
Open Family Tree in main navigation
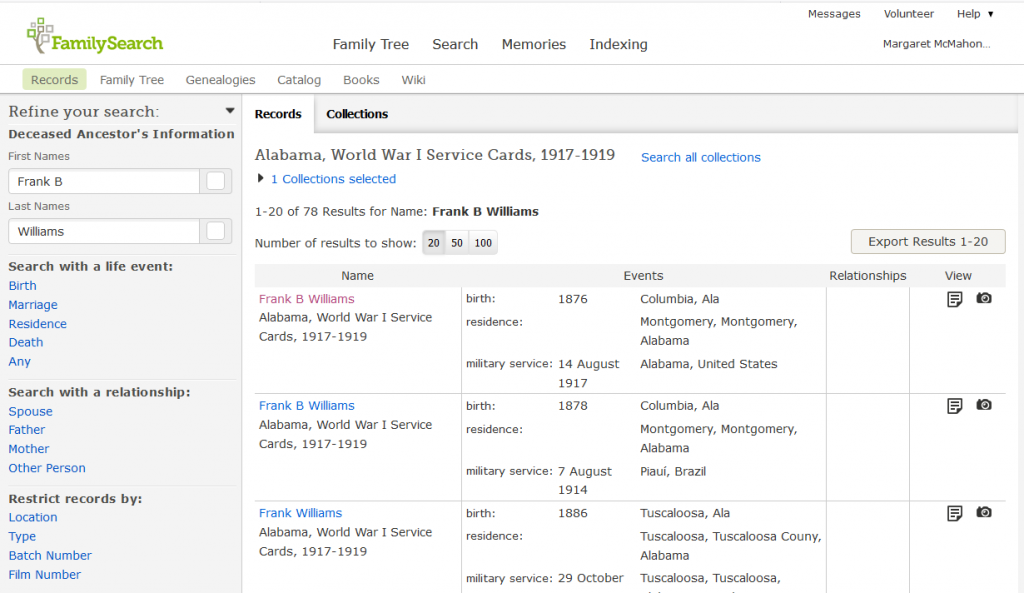point(371,44)
